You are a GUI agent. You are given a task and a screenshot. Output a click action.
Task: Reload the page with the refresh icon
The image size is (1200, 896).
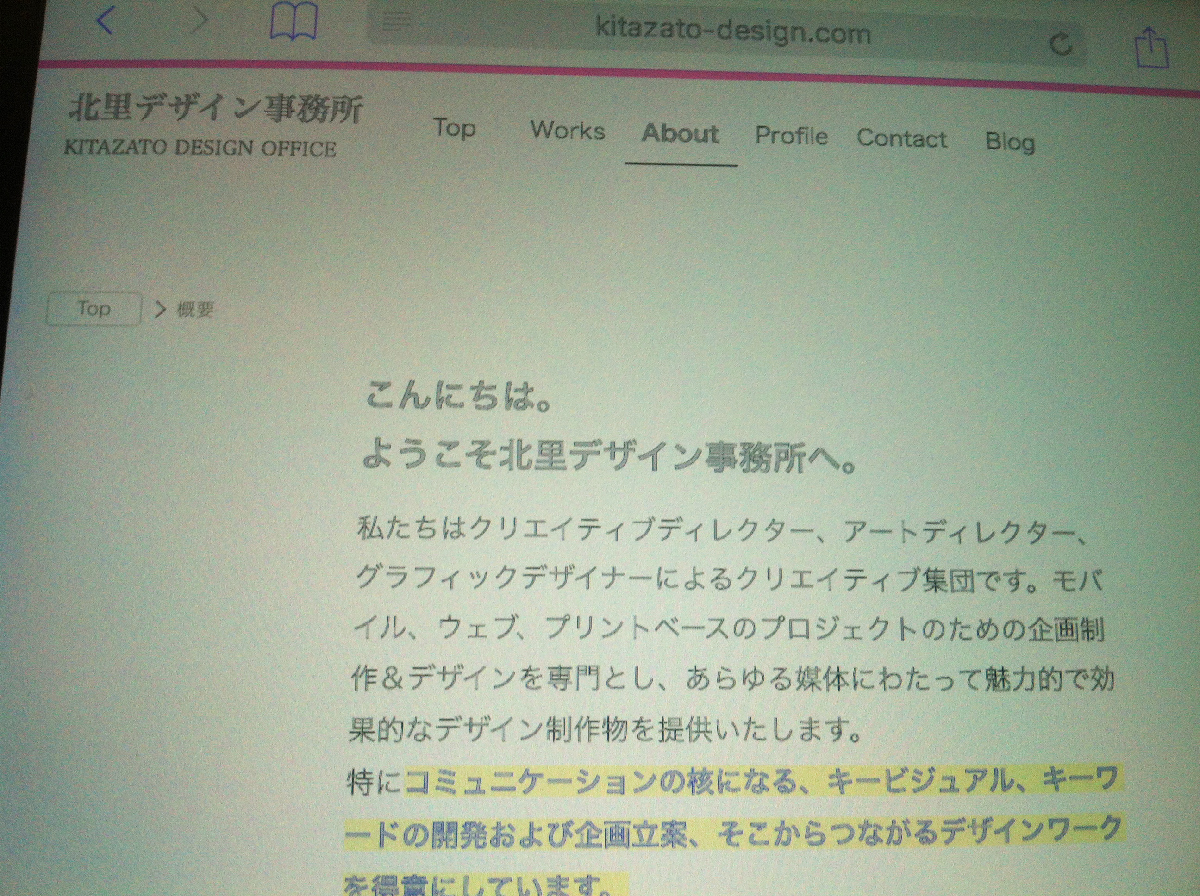(x=1063, y=43)
